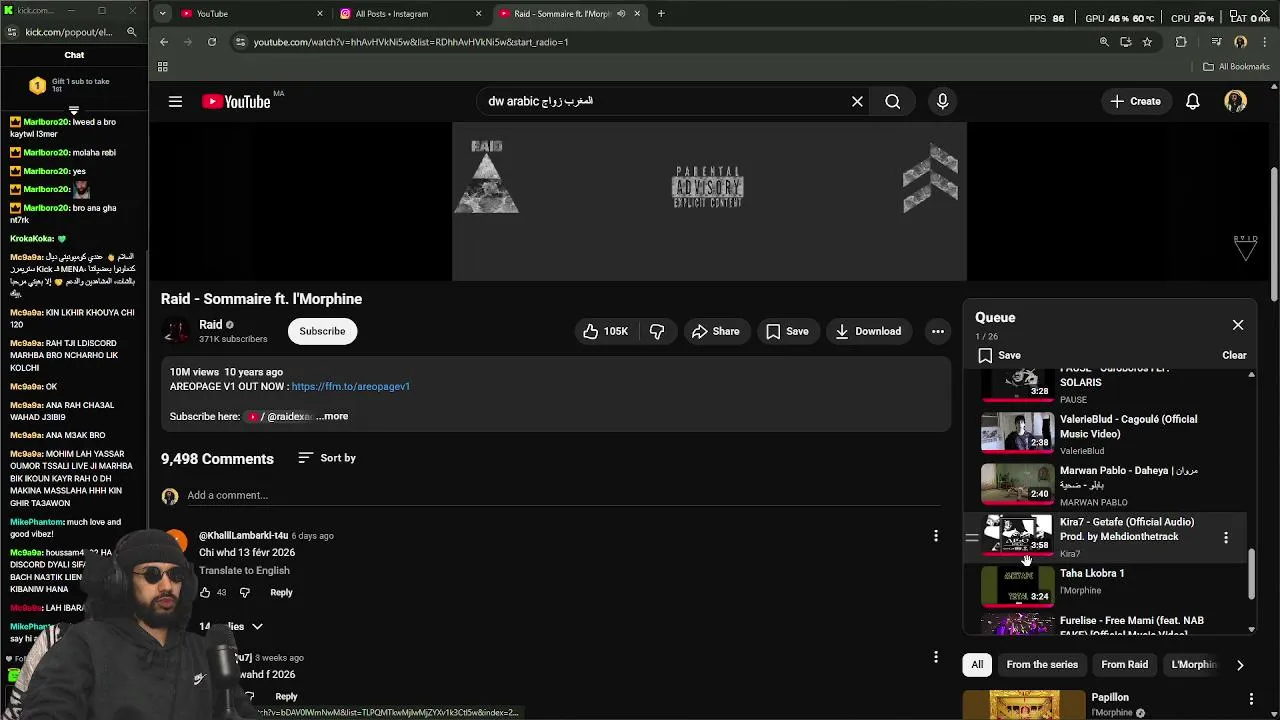This screenshot has height=720, width=1280.
Task: Subscribe to the Raid channel
Action: (x=322, y=331)
